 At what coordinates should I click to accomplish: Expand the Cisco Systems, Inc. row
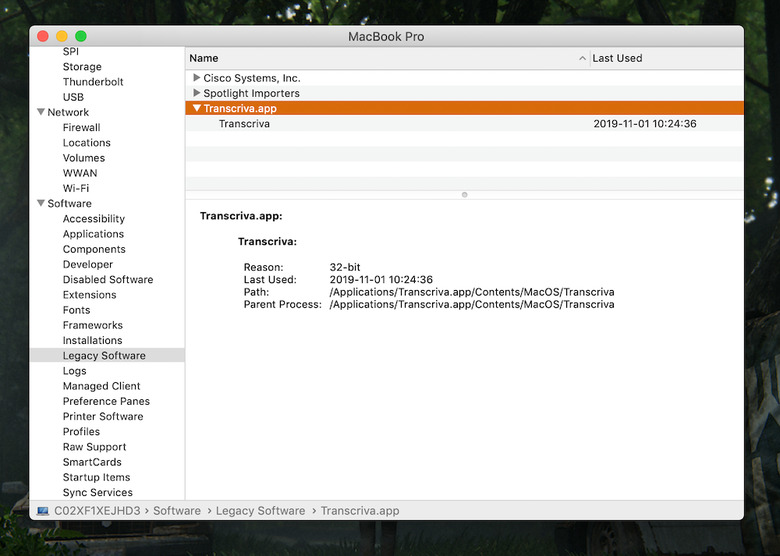click(197, 78)
